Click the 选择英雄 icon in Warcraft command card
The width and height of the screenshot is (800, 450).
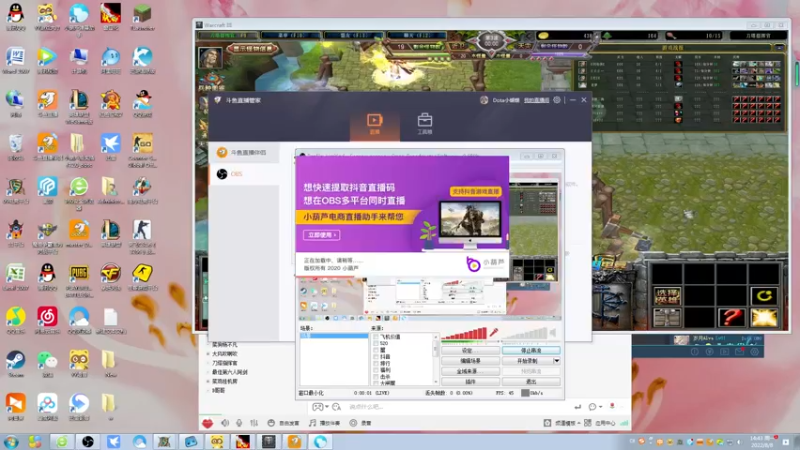666,295
